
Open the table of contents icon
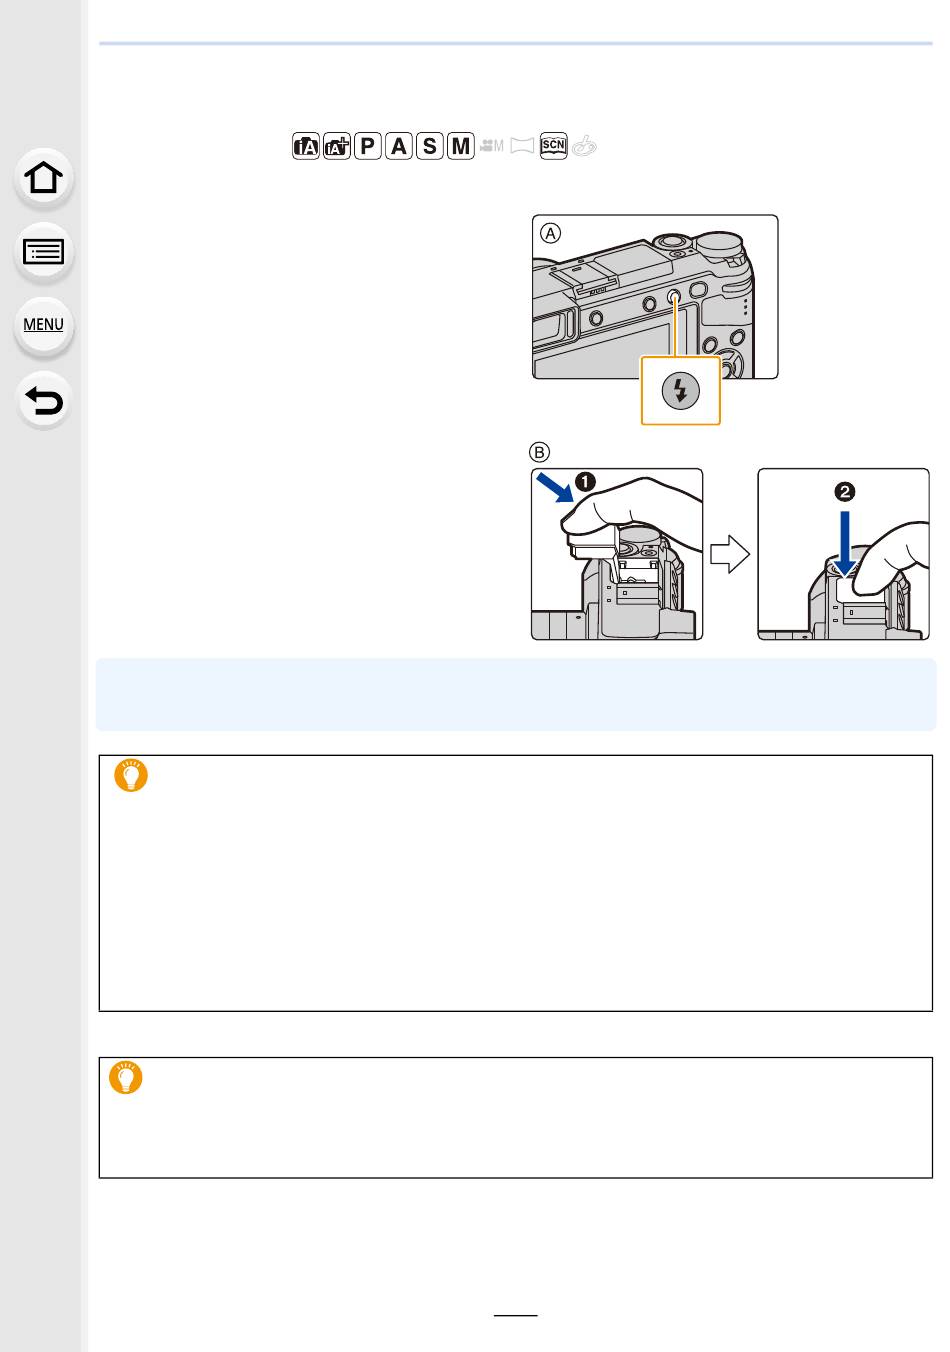pyautogui.click(x=44, y=251)
